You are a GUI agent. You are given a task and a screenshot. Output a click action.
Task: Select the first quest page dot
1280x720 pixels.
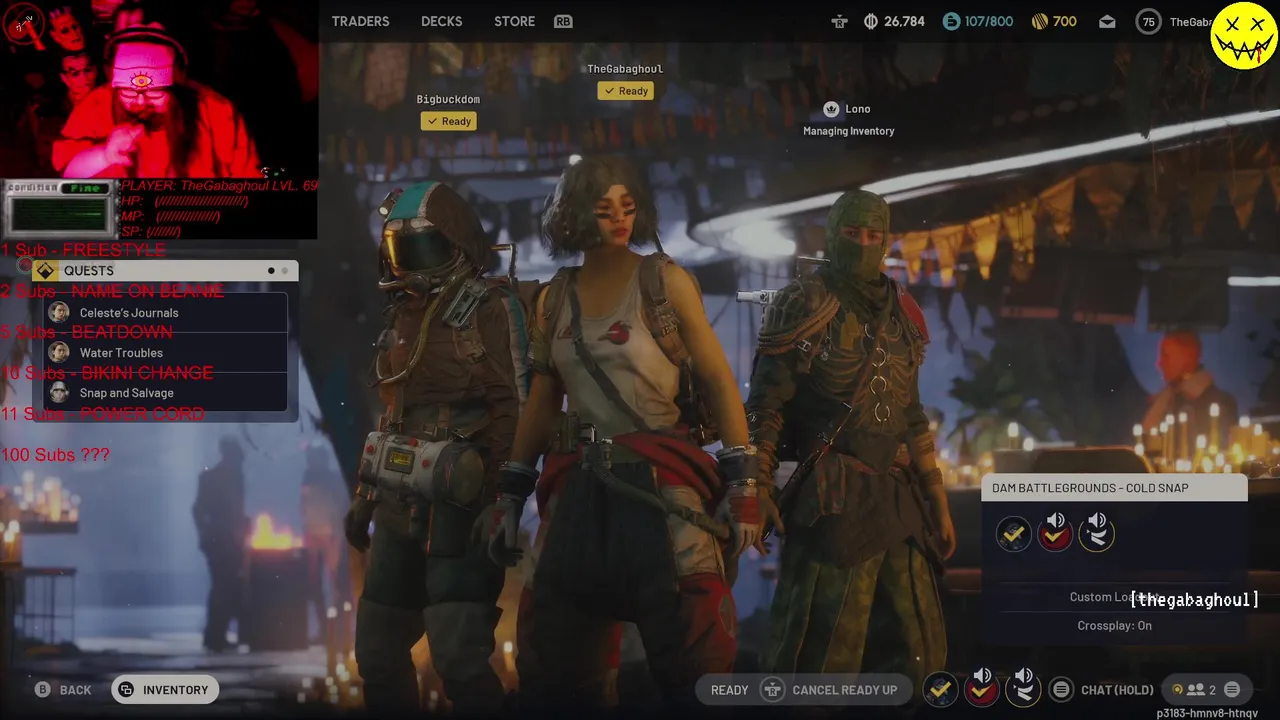pyautogui.click(x=271, y=271)
